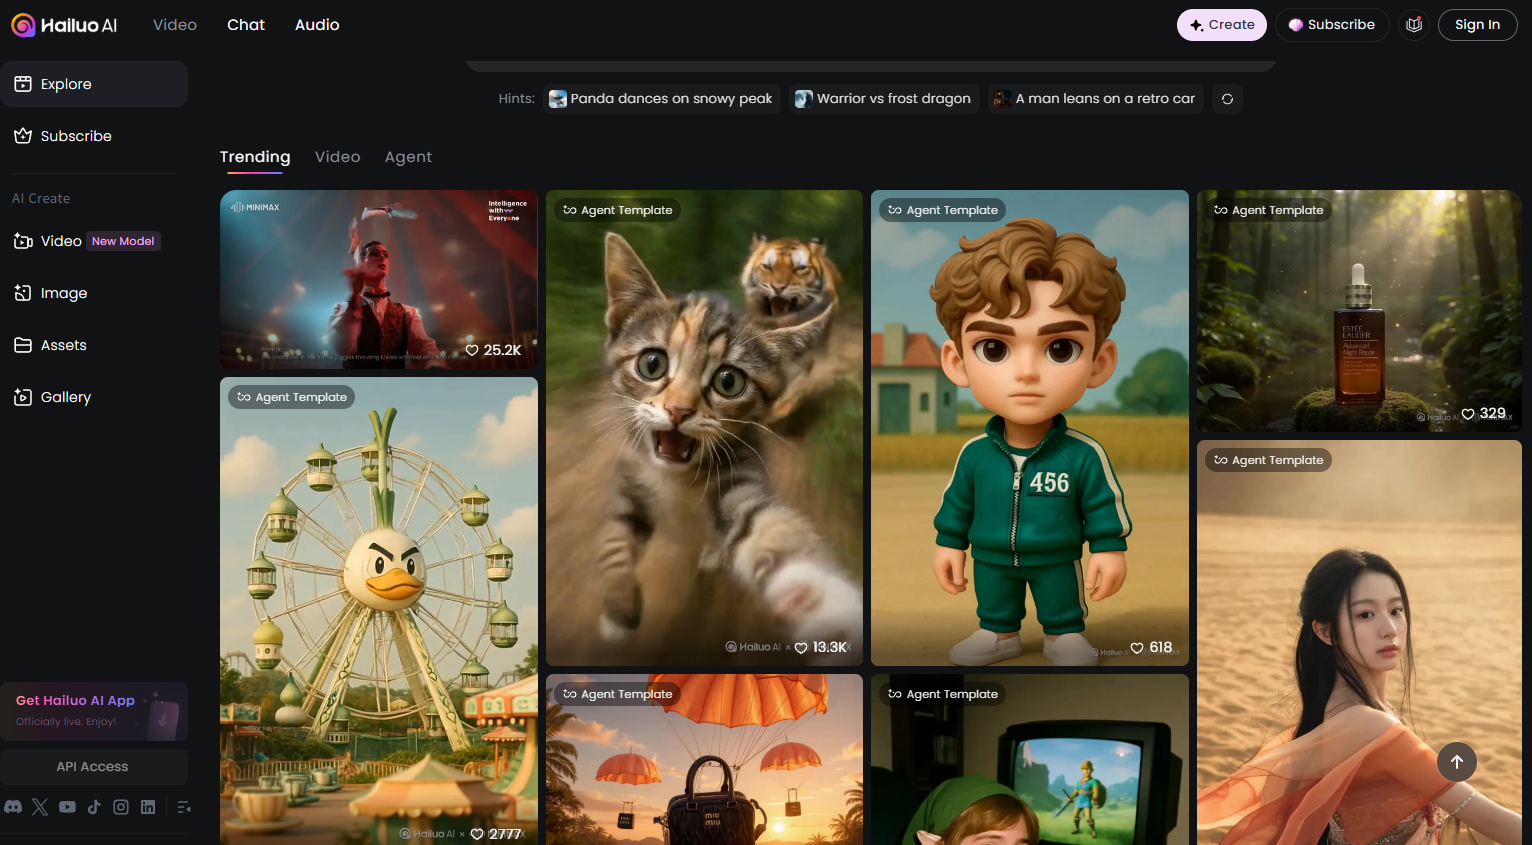This screenshot has width=1532, height=845.
Task: Click Agent Template badge on handbag card
Action: coord(617,694)
